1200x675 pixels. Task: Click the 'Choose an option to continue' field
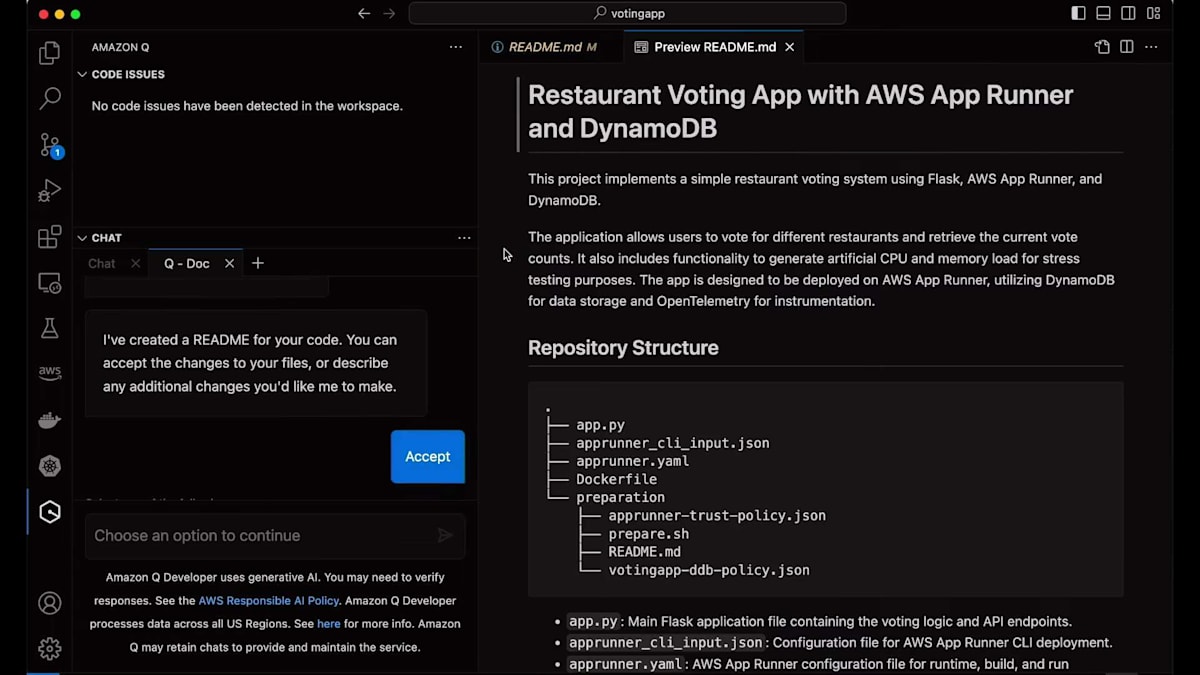coord(275,536)
